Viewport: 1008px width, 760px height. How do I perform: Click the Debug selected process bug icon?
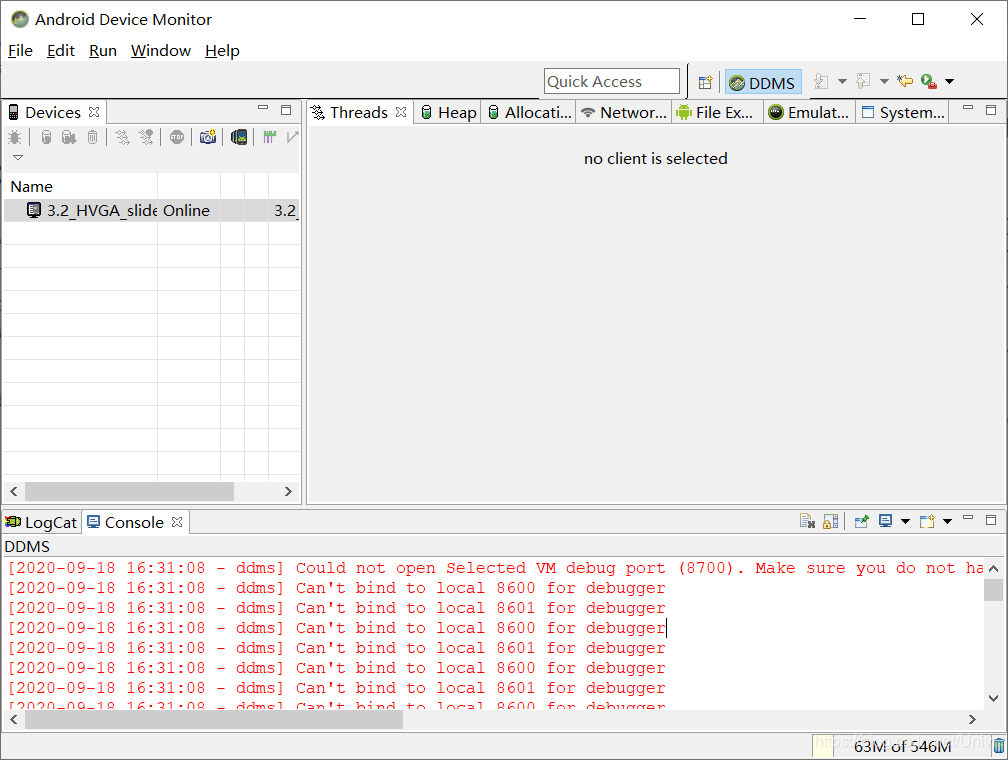[x=15, y=137]
